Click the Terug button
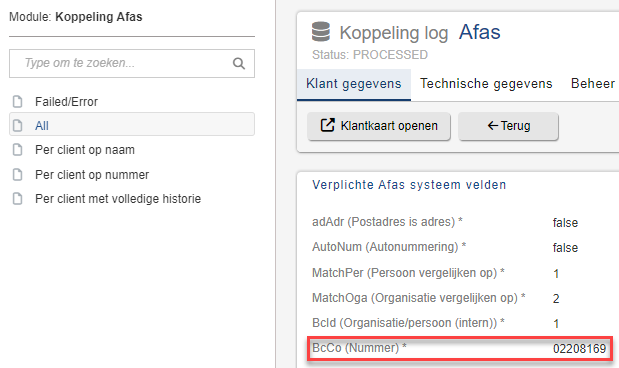 coord(508,126)
